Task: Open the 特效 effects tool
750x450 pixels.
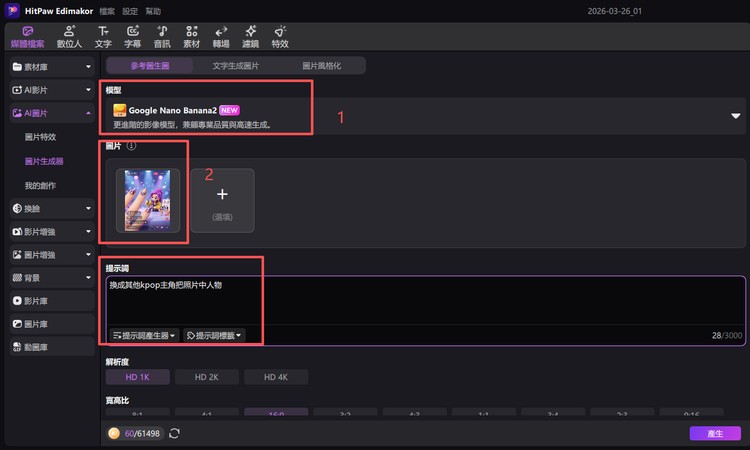Action: [280, 37]
